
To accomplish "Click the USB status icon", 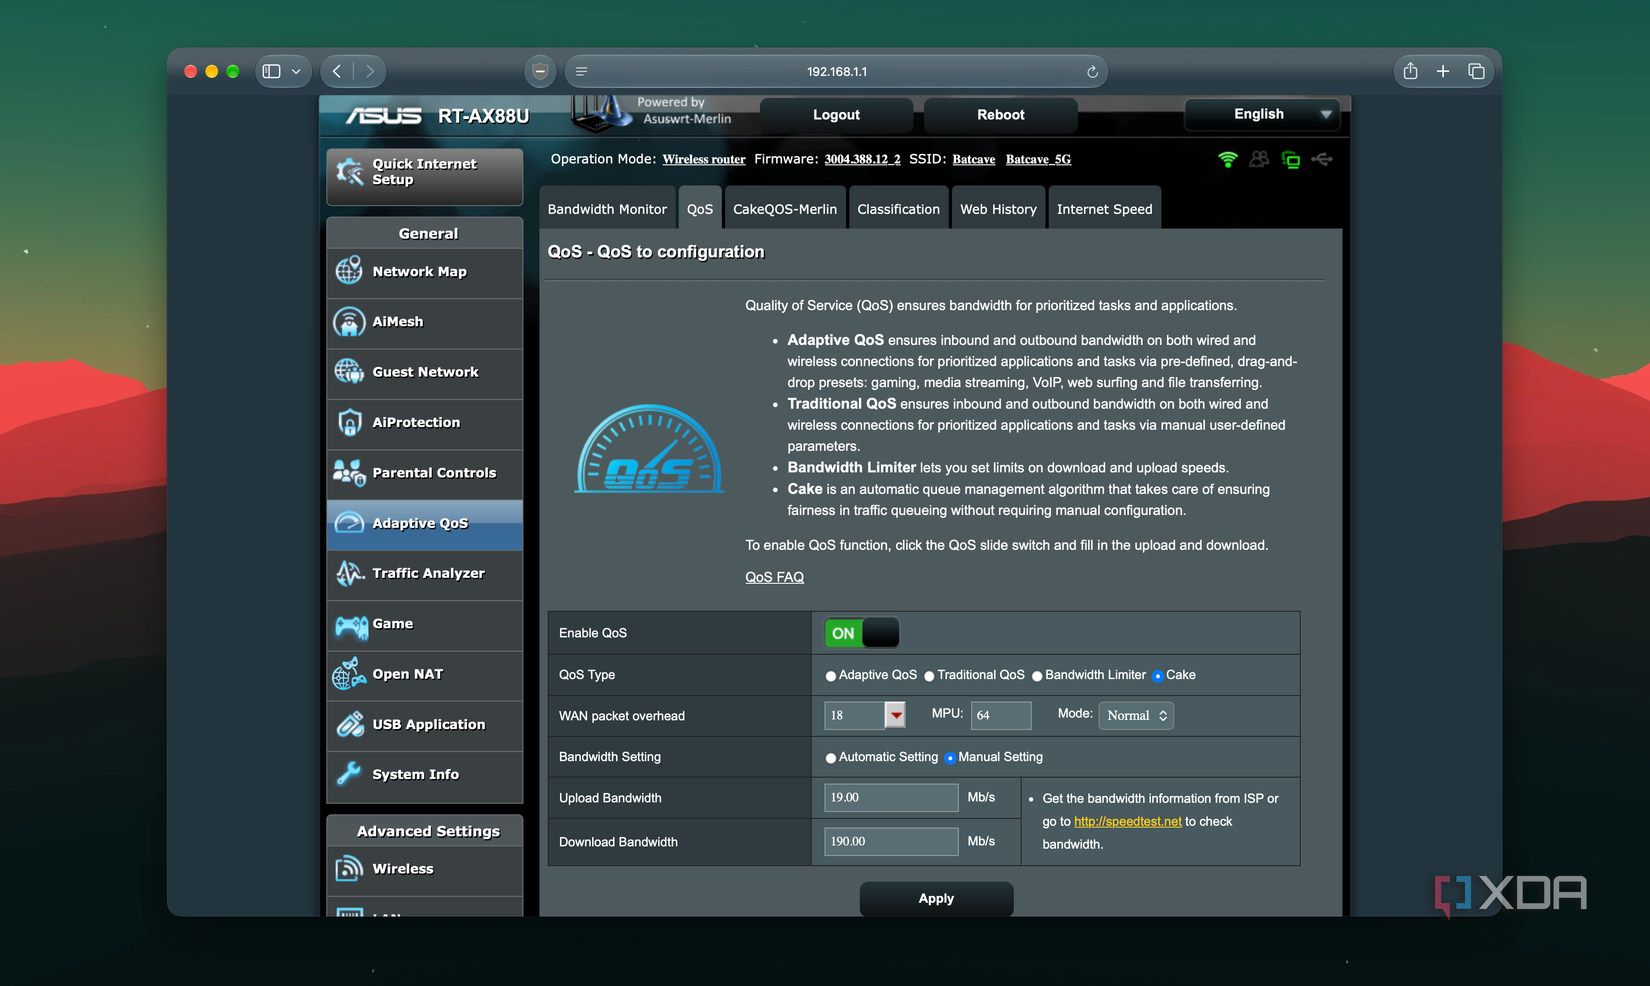I will pyautogui.click(x=1322, y=159).
